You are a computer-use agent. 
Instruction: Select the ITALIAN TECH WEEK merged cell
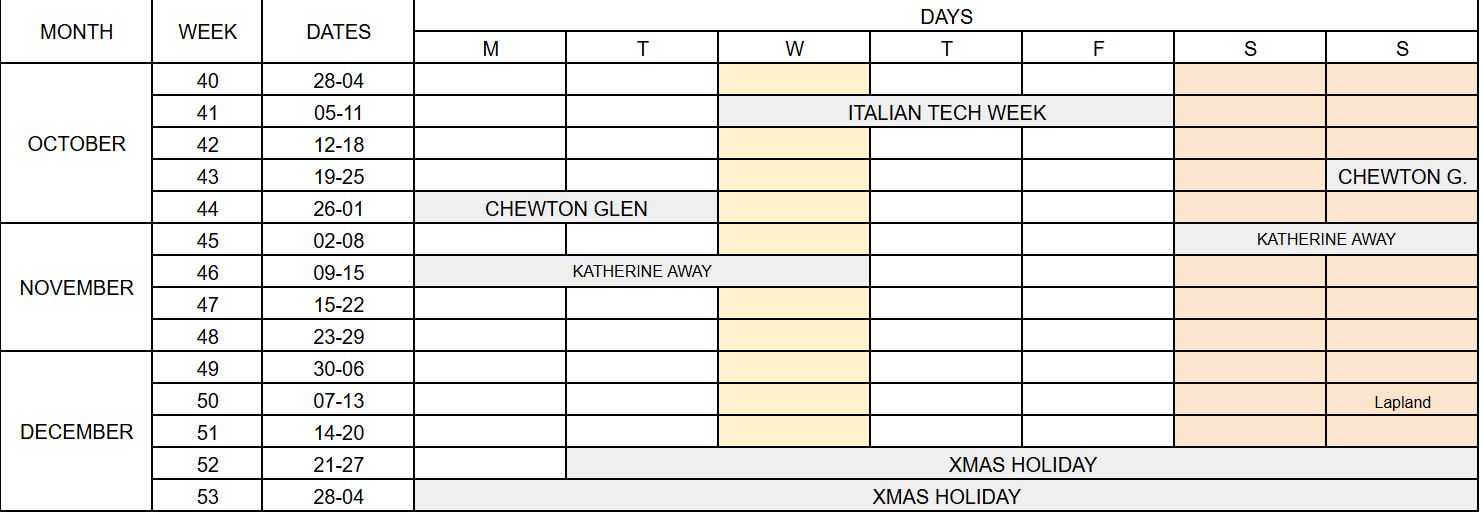click(946, 112)
